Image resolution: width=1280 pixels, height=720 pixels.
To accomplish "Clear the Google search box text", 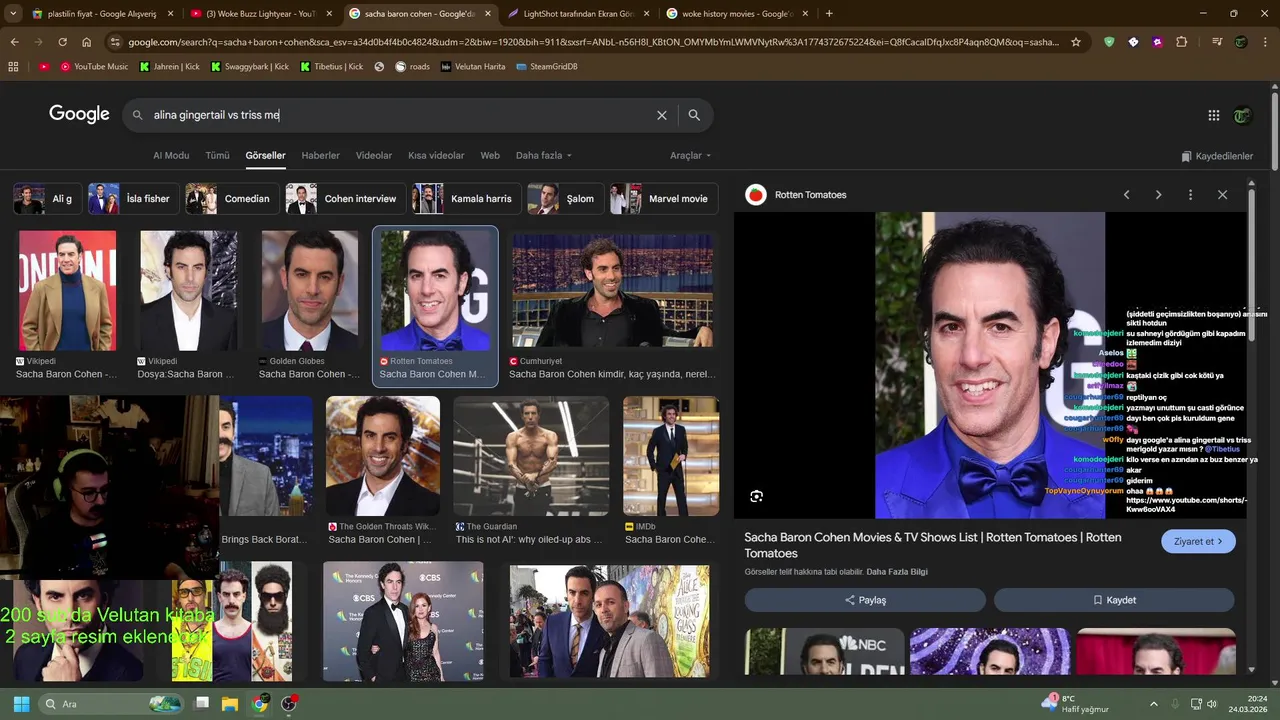I will tap(662, 115).
